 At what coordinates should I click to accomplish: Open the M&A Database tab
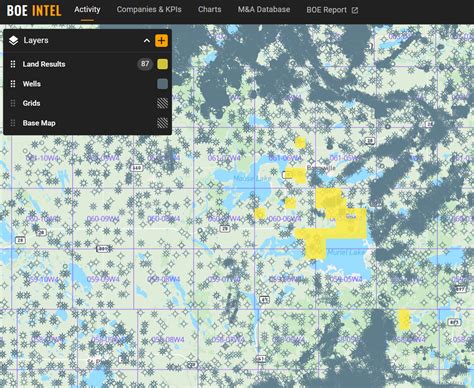point(264,10)
